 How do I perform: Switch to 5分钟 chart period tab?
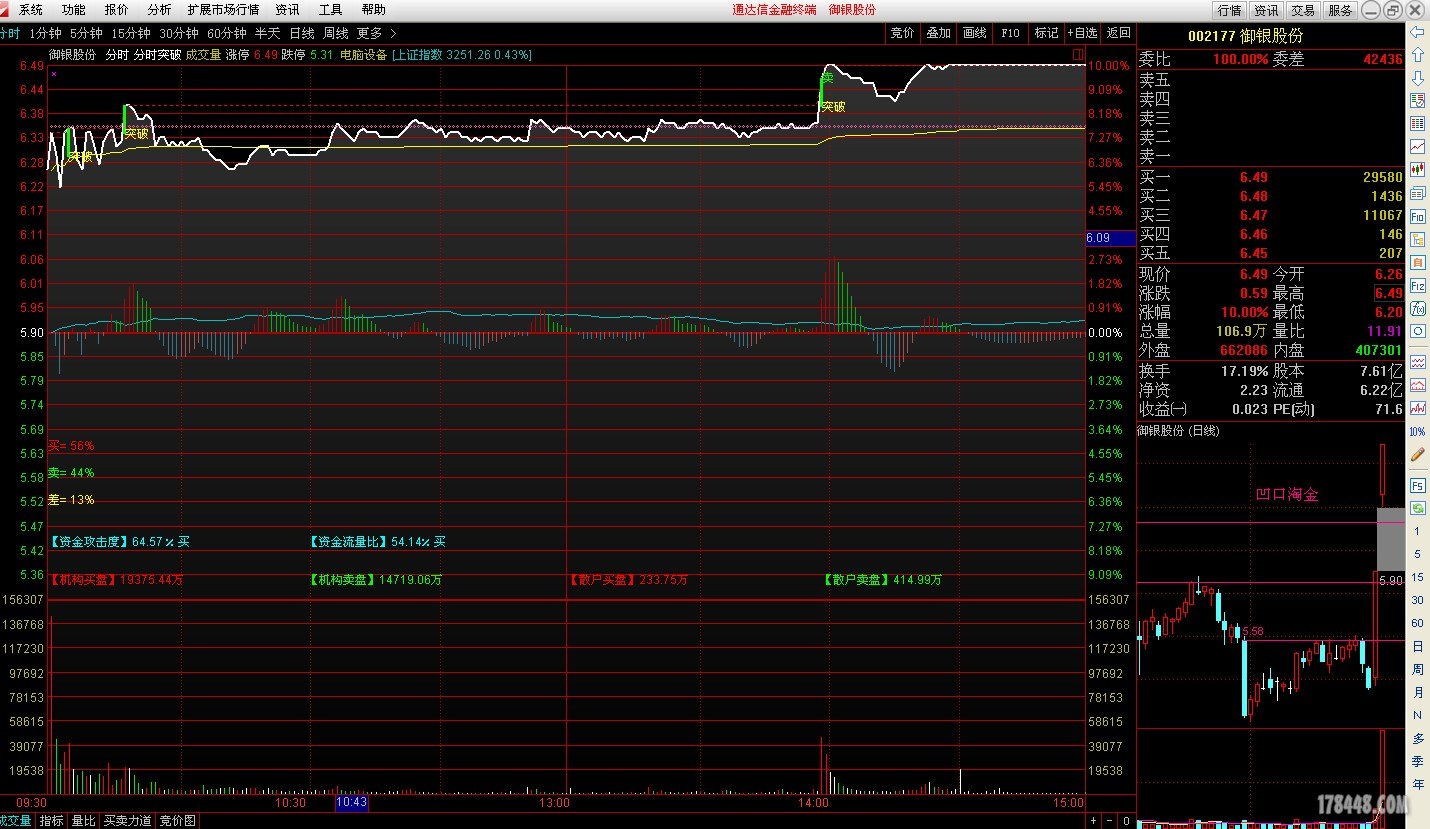click(x=86, y=33)
